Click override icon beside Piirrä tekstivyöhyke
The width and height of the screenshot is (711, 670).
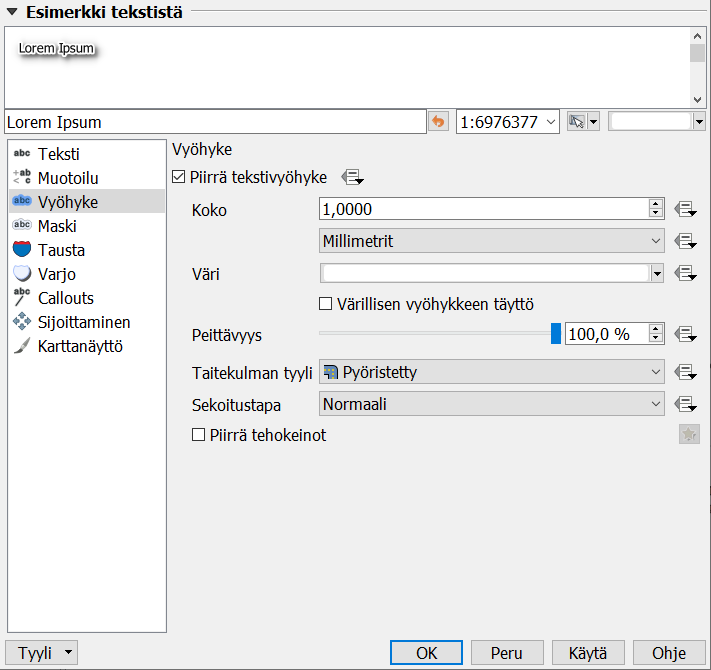[x=352, y=177]
